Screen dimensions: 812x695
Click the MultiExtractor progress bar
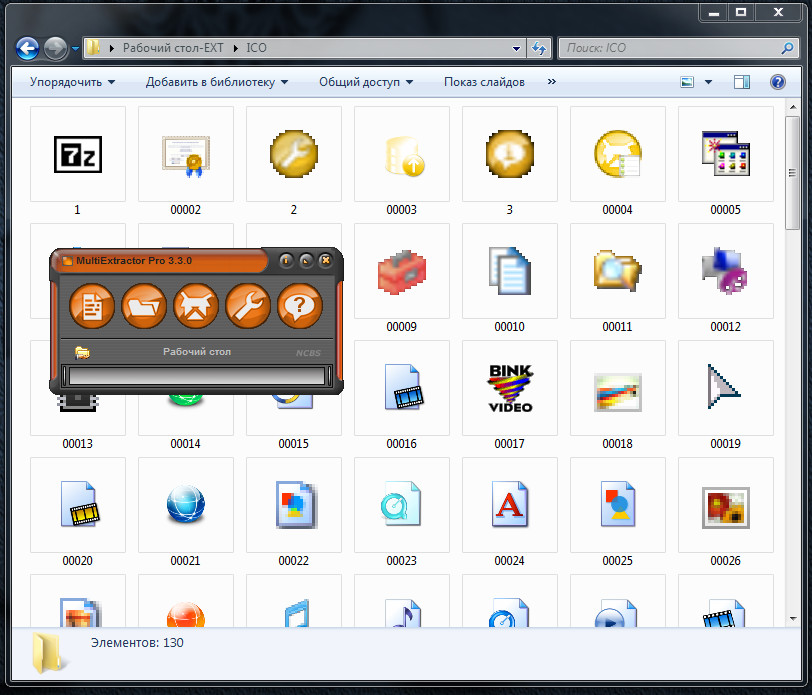(196, 376)
